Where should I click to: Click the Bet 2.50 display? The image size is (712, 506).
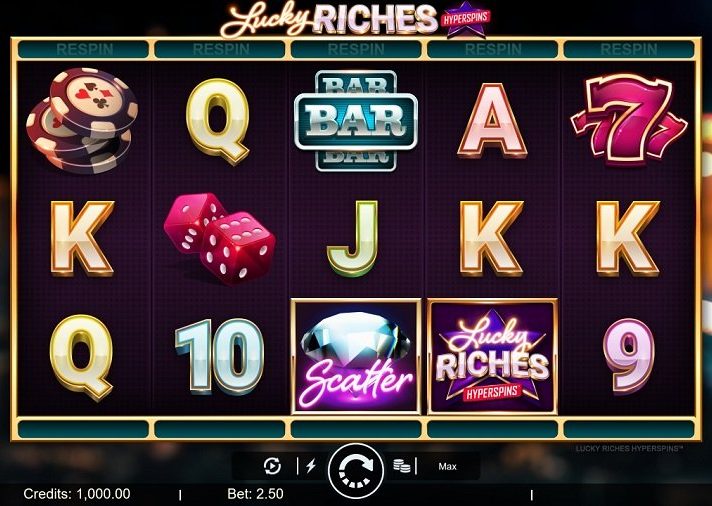click(255, 494)
